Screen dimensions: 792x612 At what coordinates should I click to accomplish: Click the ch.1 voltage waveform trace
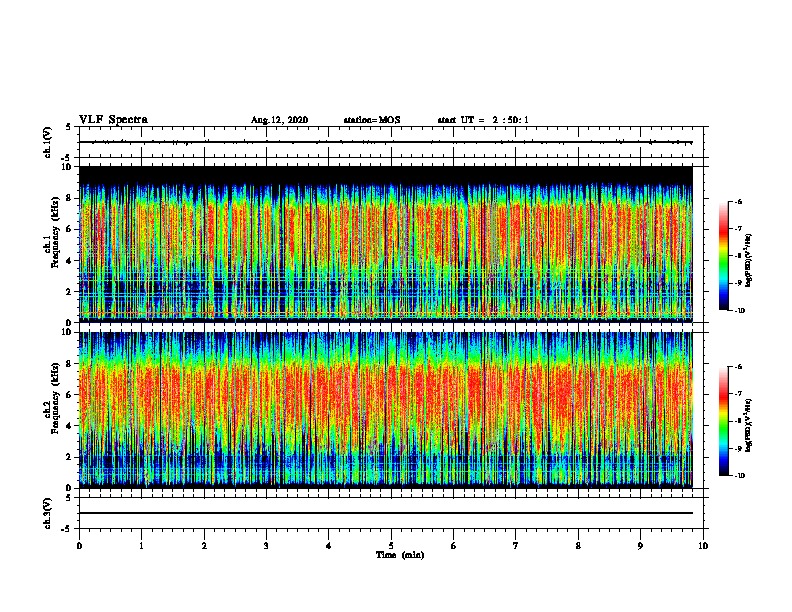coord(385,142)
